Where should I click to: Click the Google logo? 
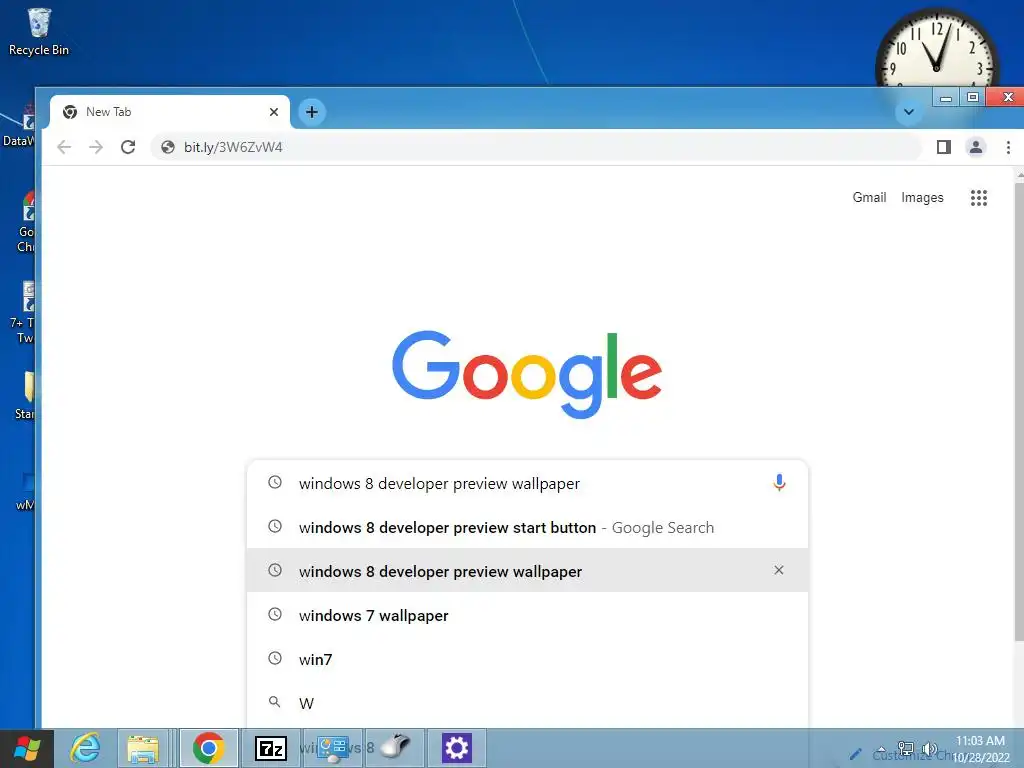[526, 374]
